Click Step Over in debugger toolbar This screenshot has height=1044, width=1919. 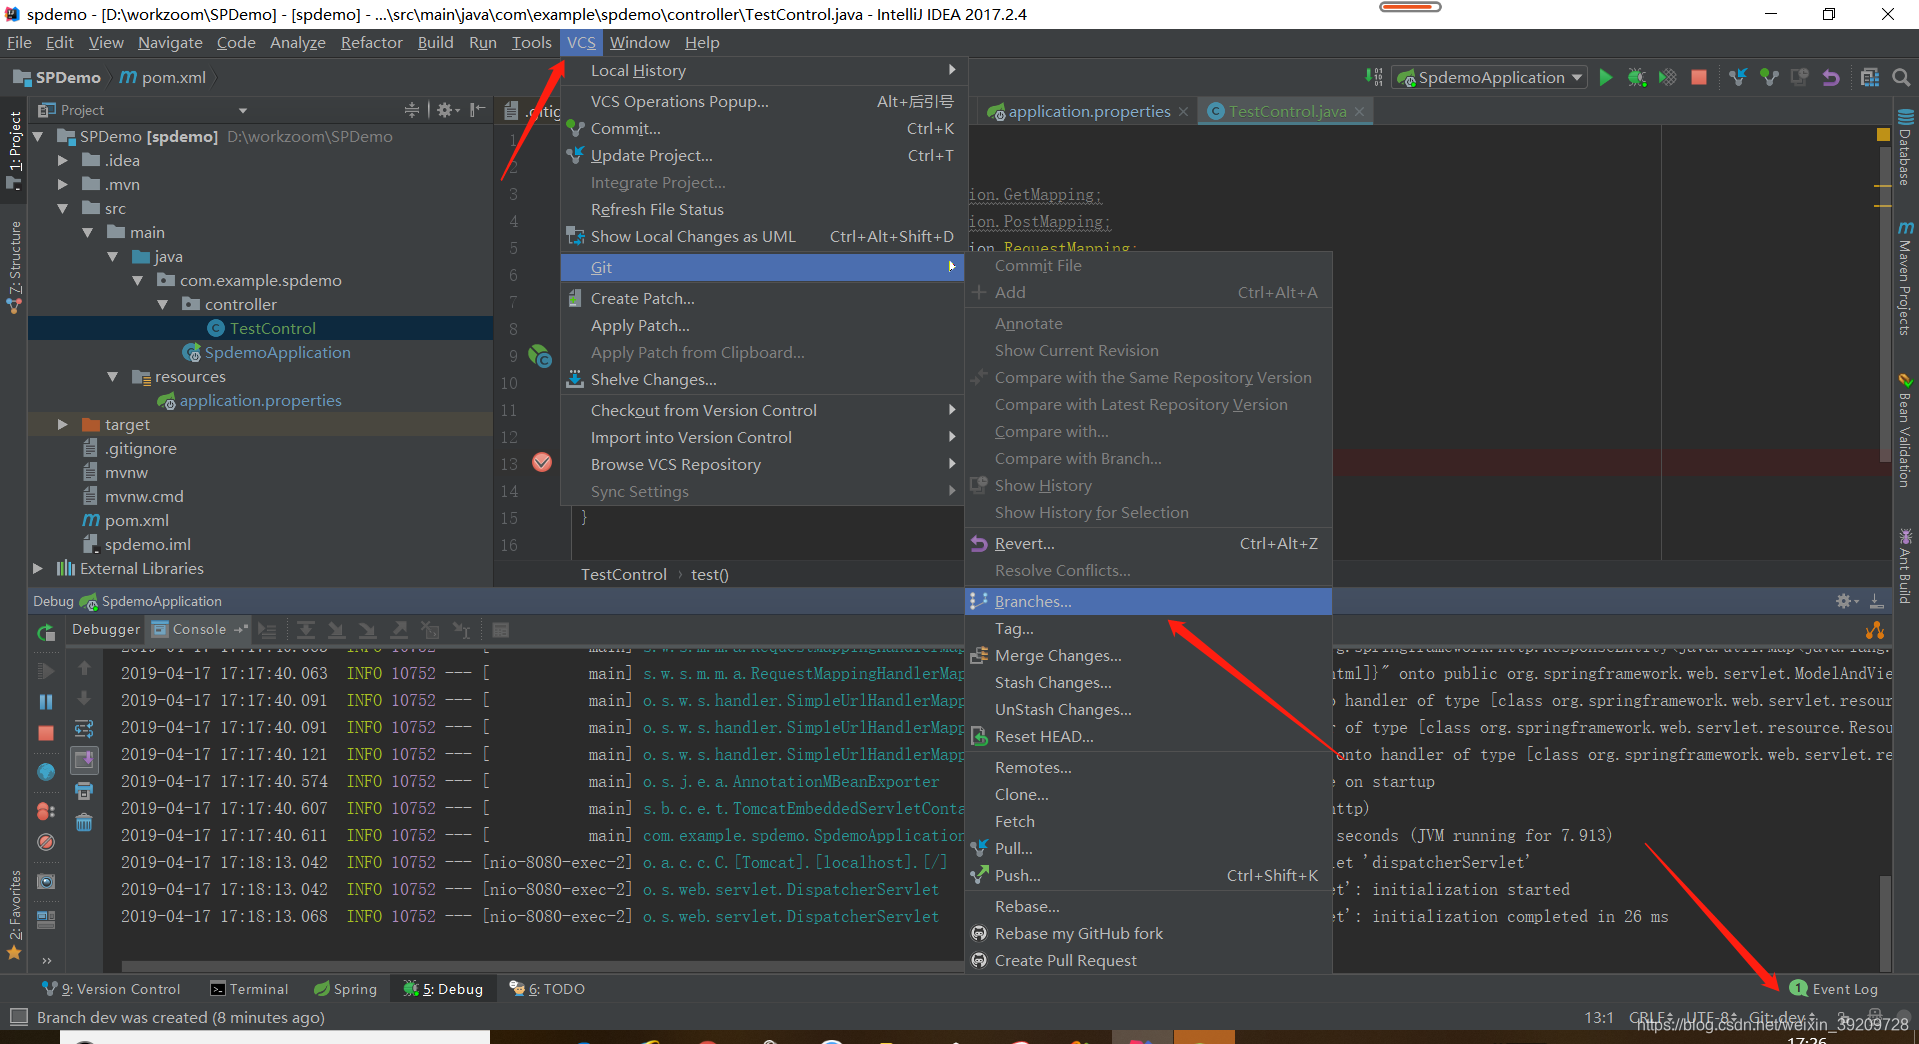coord(306,630)
